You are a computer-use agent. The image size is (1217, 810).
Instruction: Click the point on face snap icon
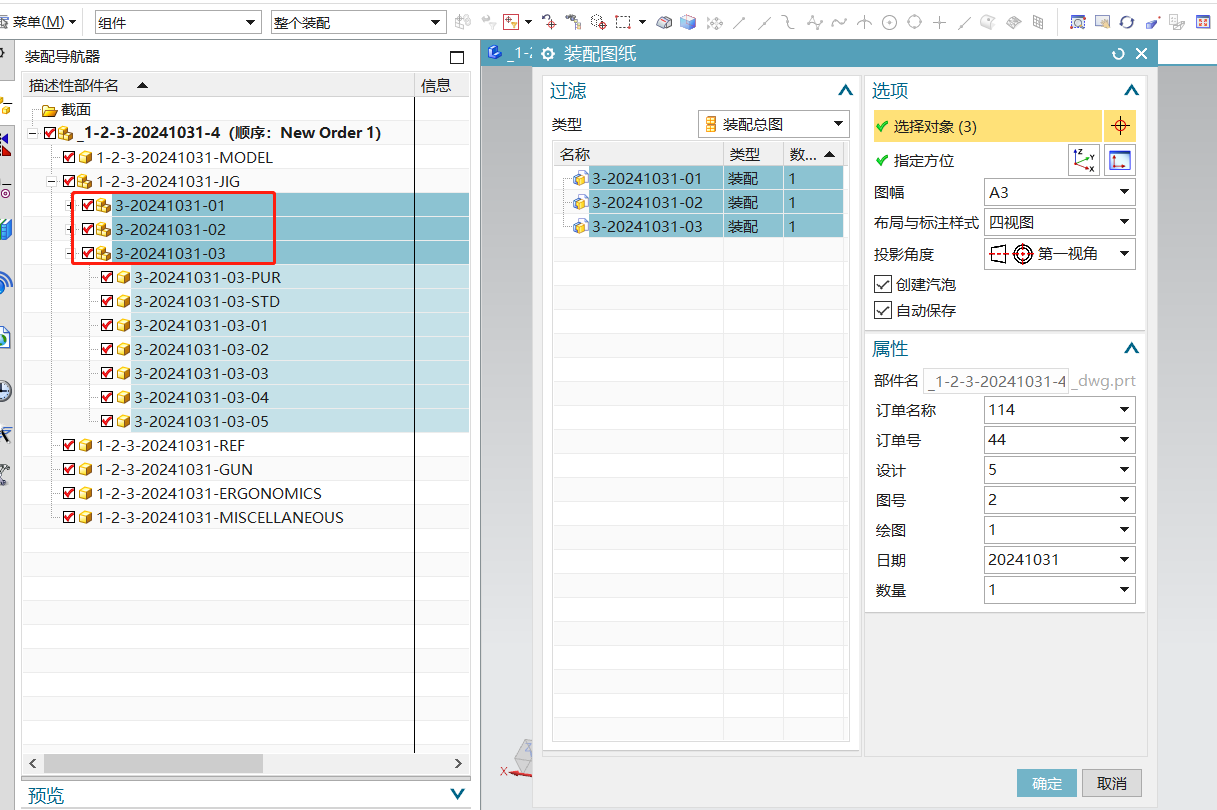988,22
